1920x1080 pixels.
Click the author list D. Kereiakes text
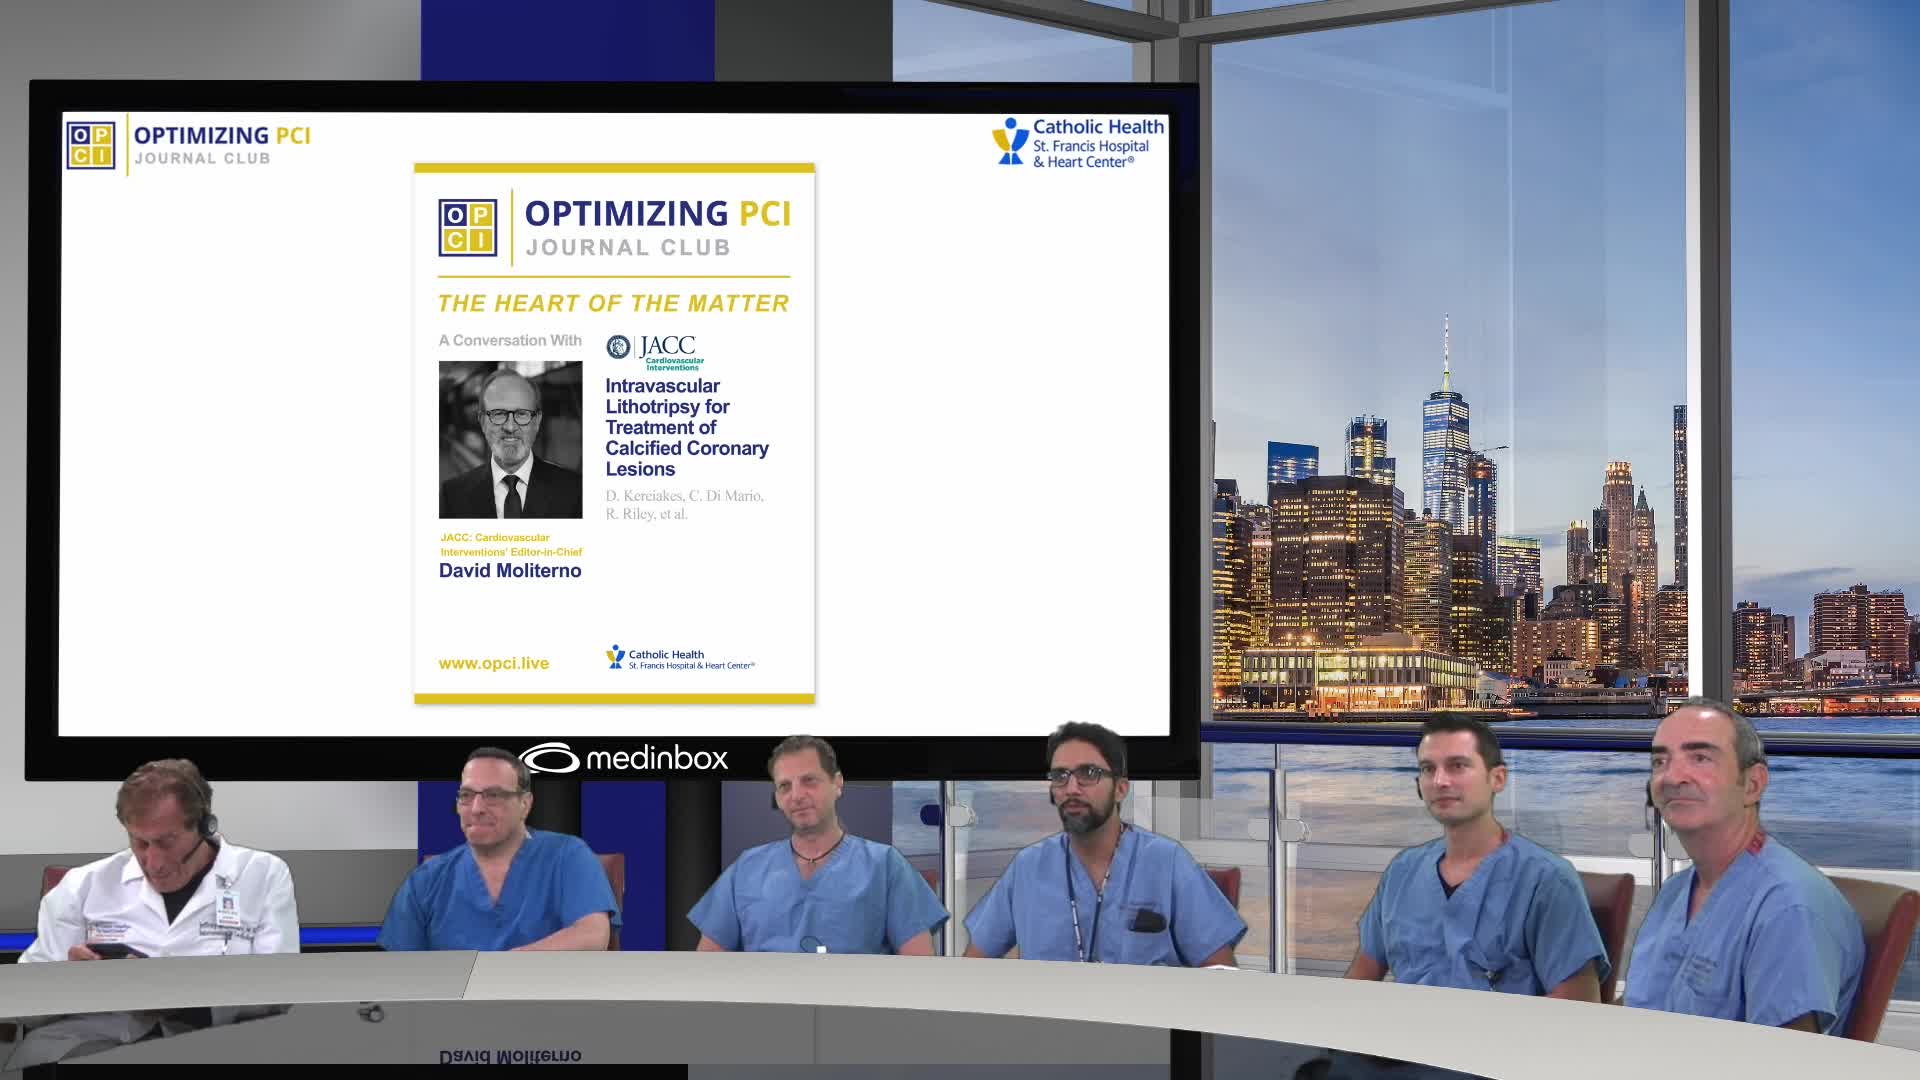(684, 504)
